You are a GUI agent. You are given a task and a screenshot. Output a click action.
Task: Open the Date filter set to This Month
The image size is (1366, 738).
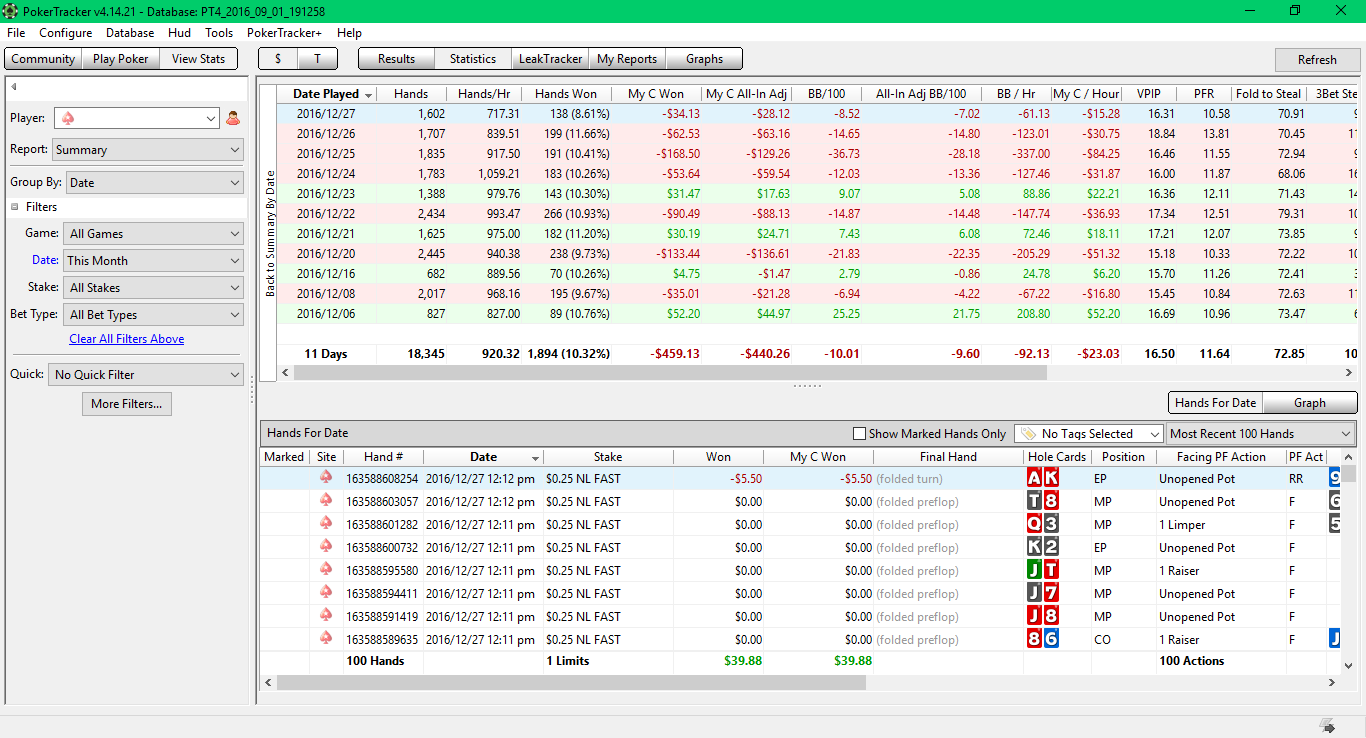pos(153,261)
